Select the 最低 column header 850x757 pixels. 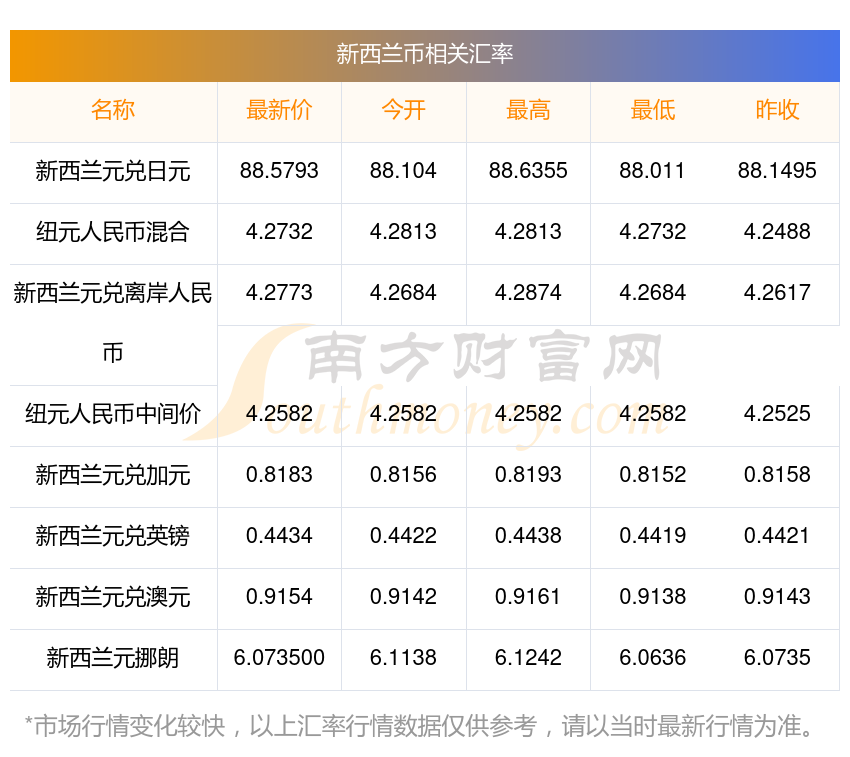coord(653,110)
